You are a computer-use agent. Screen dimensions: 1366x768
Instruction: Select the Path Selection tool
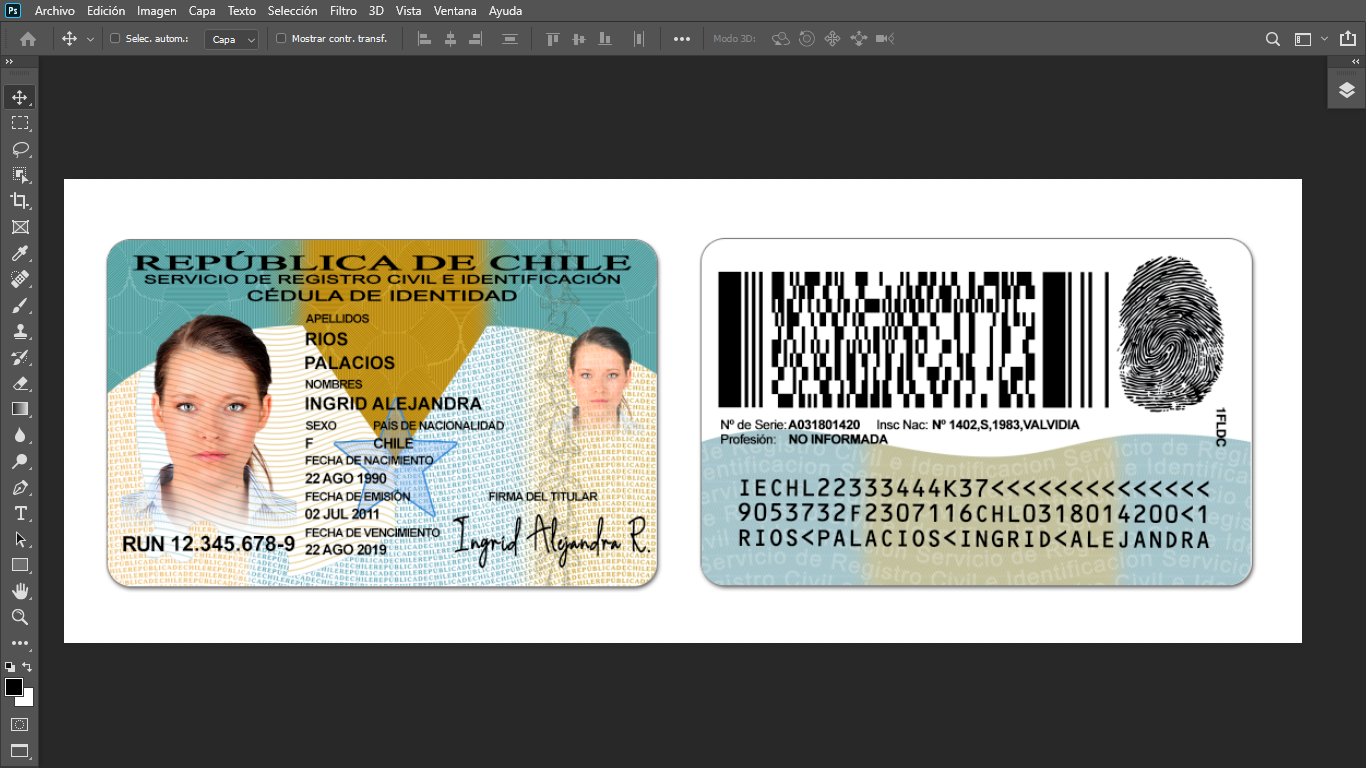click(x=20, y=539)
